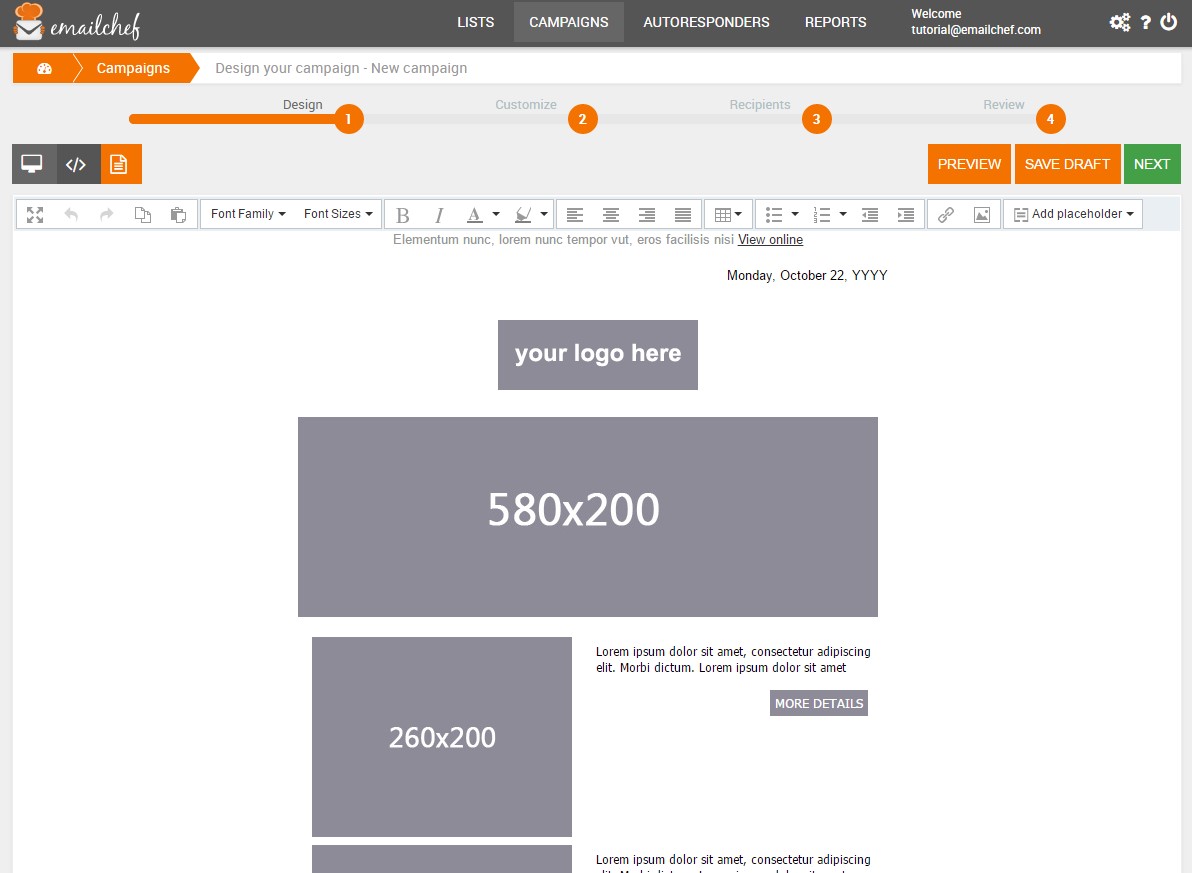1192x873 pixels.
Task: Open the Add placeholder dropdown
Action: (x=1073, y=214)
